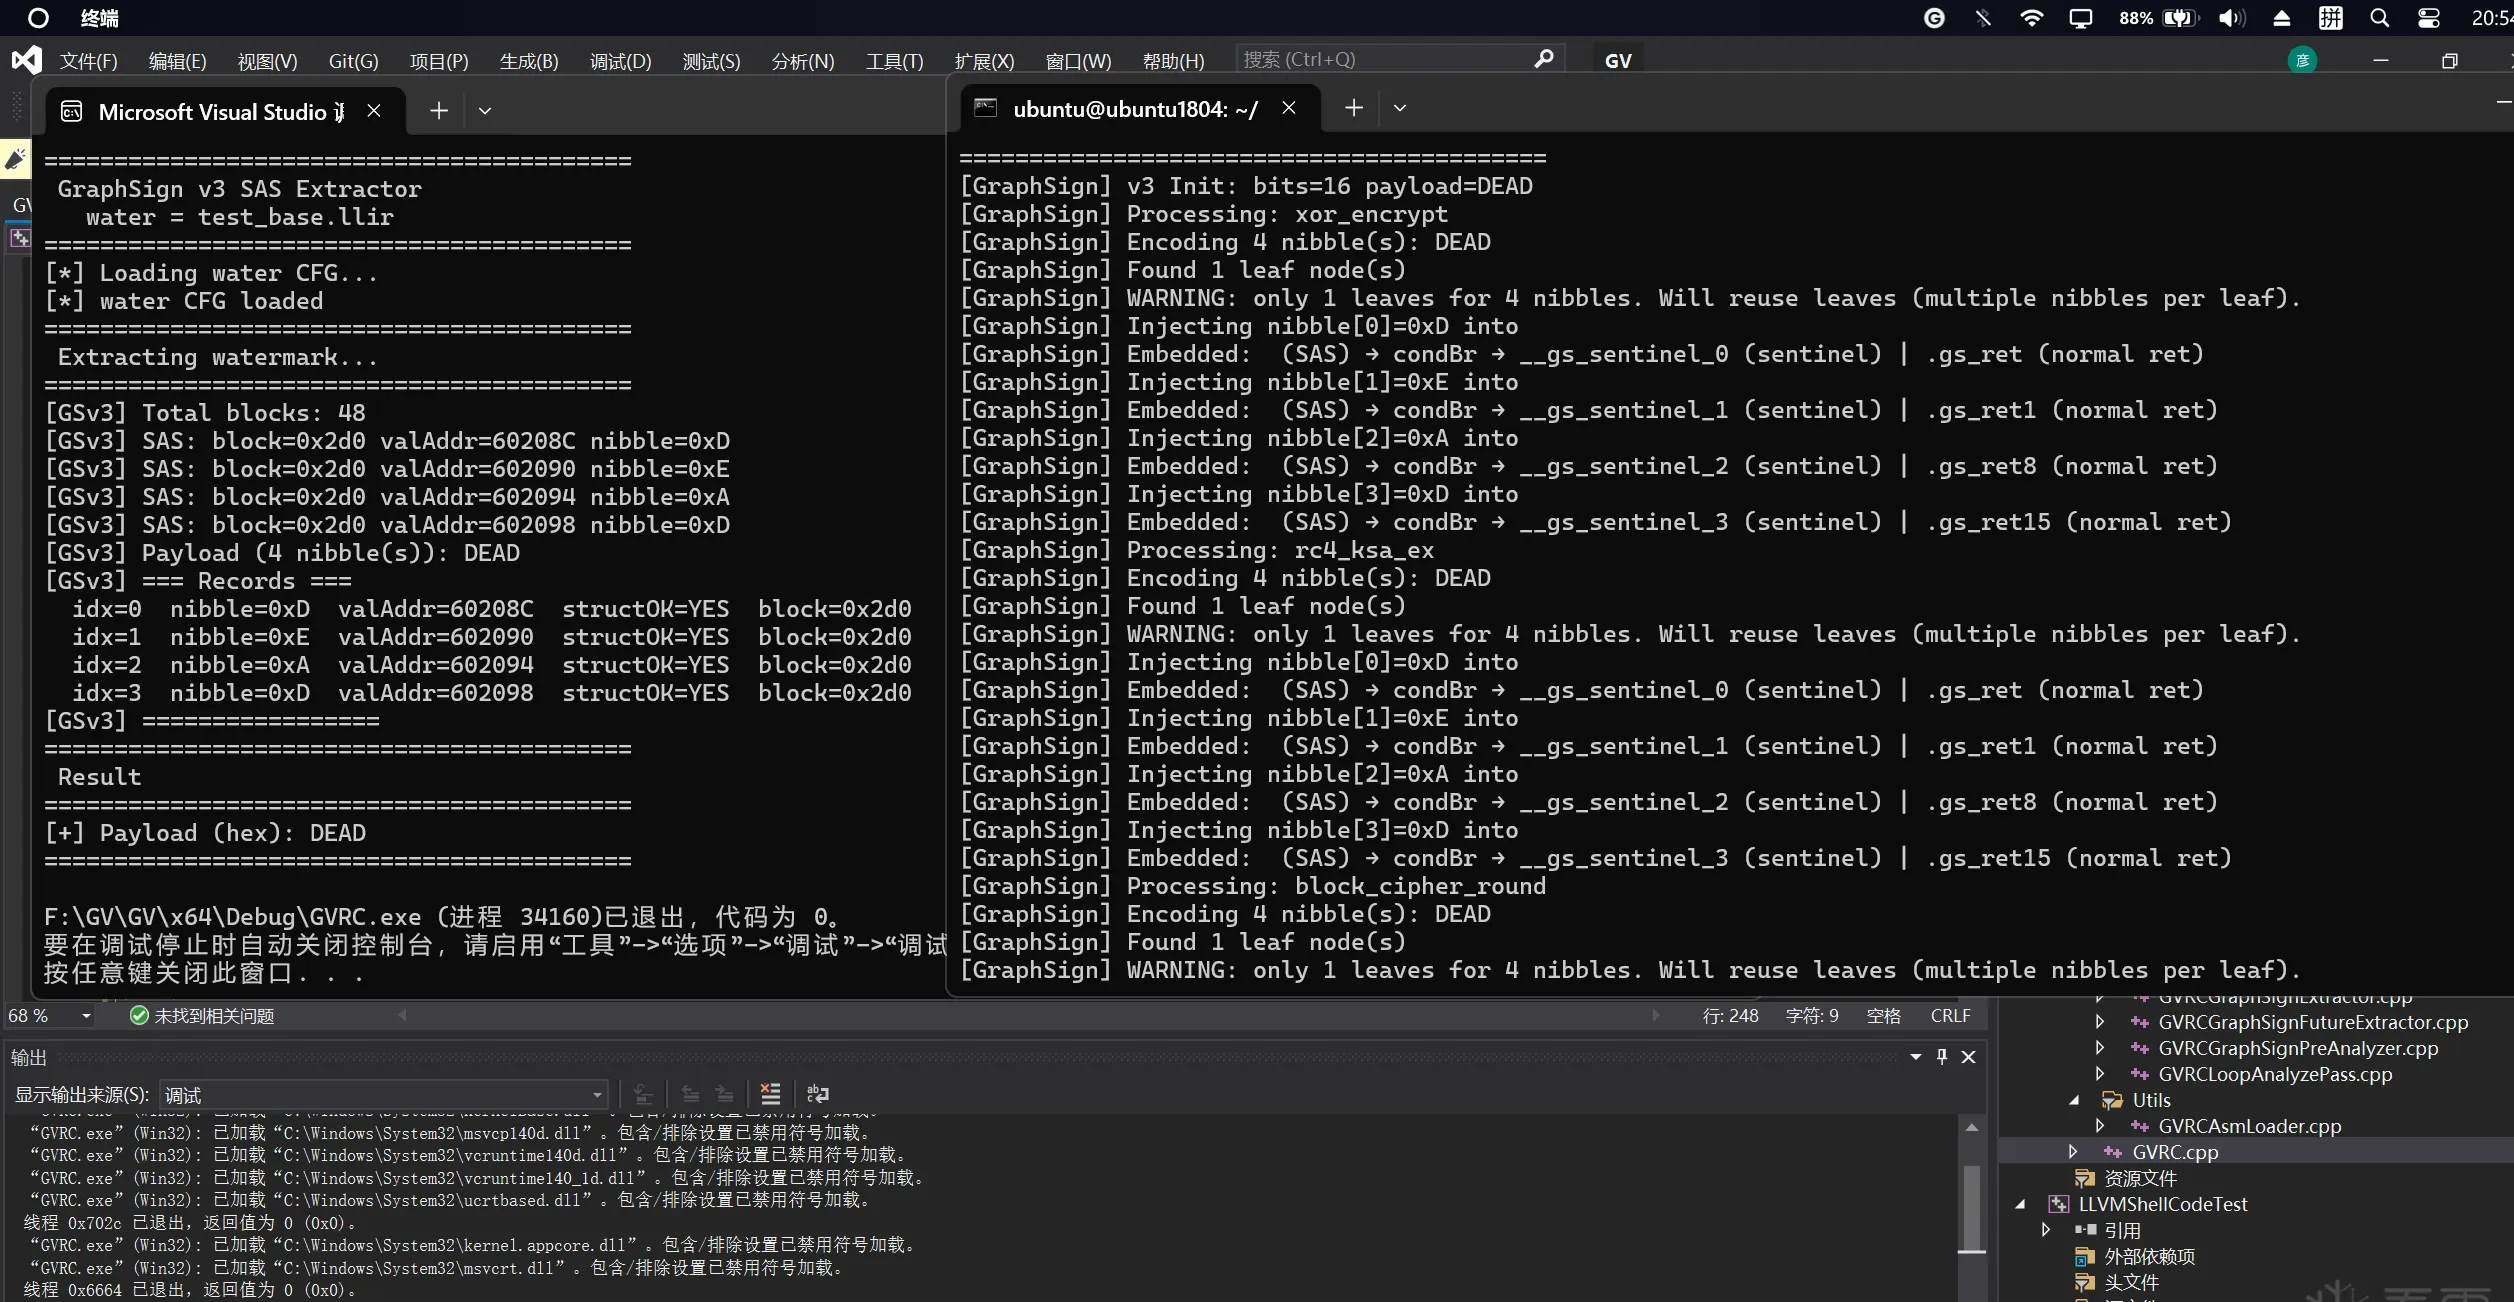Collapse the LLVMShellCodeTest project node
The image size is (2514, 1302).
tap(2021, 1204)
